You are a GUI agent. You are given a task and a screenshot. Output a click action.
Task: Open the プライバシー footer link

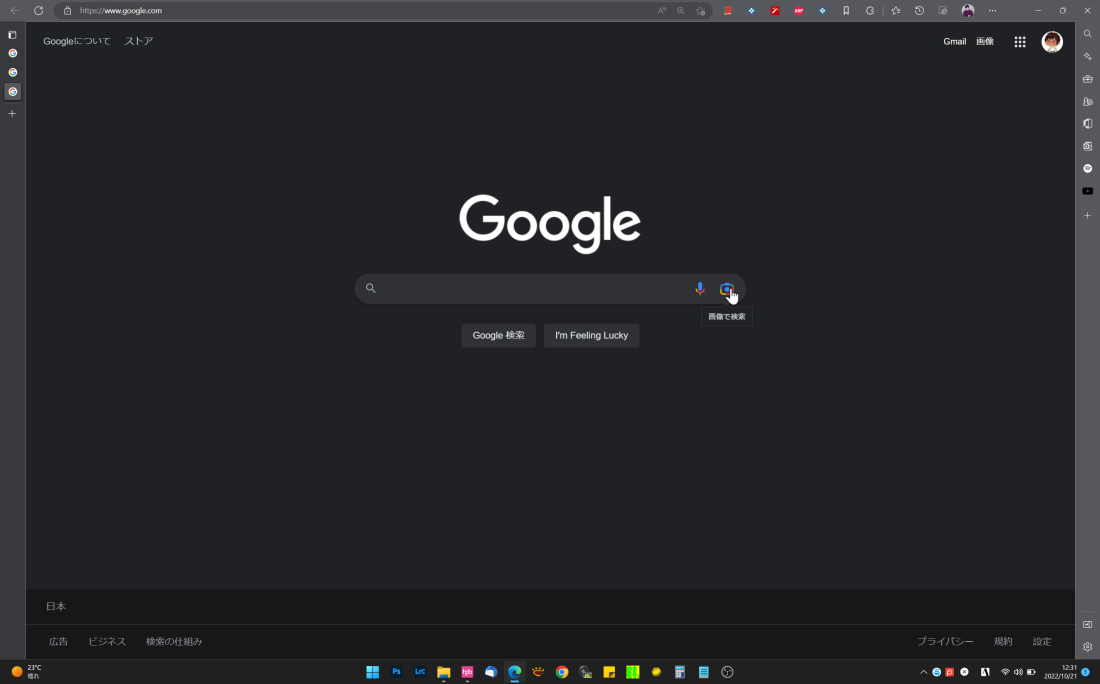(x=945, y=641)
